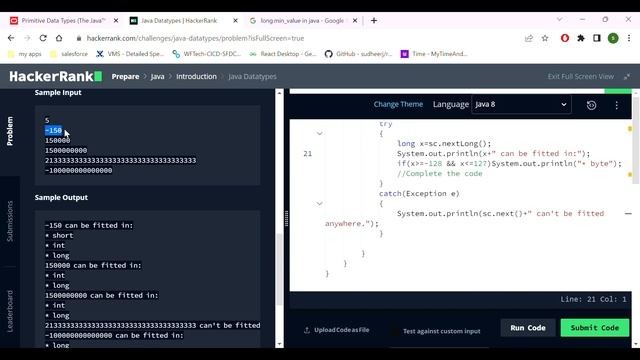Reset code with the history icon
Viewport: 640px width, 360px height.
pos(591,105)
